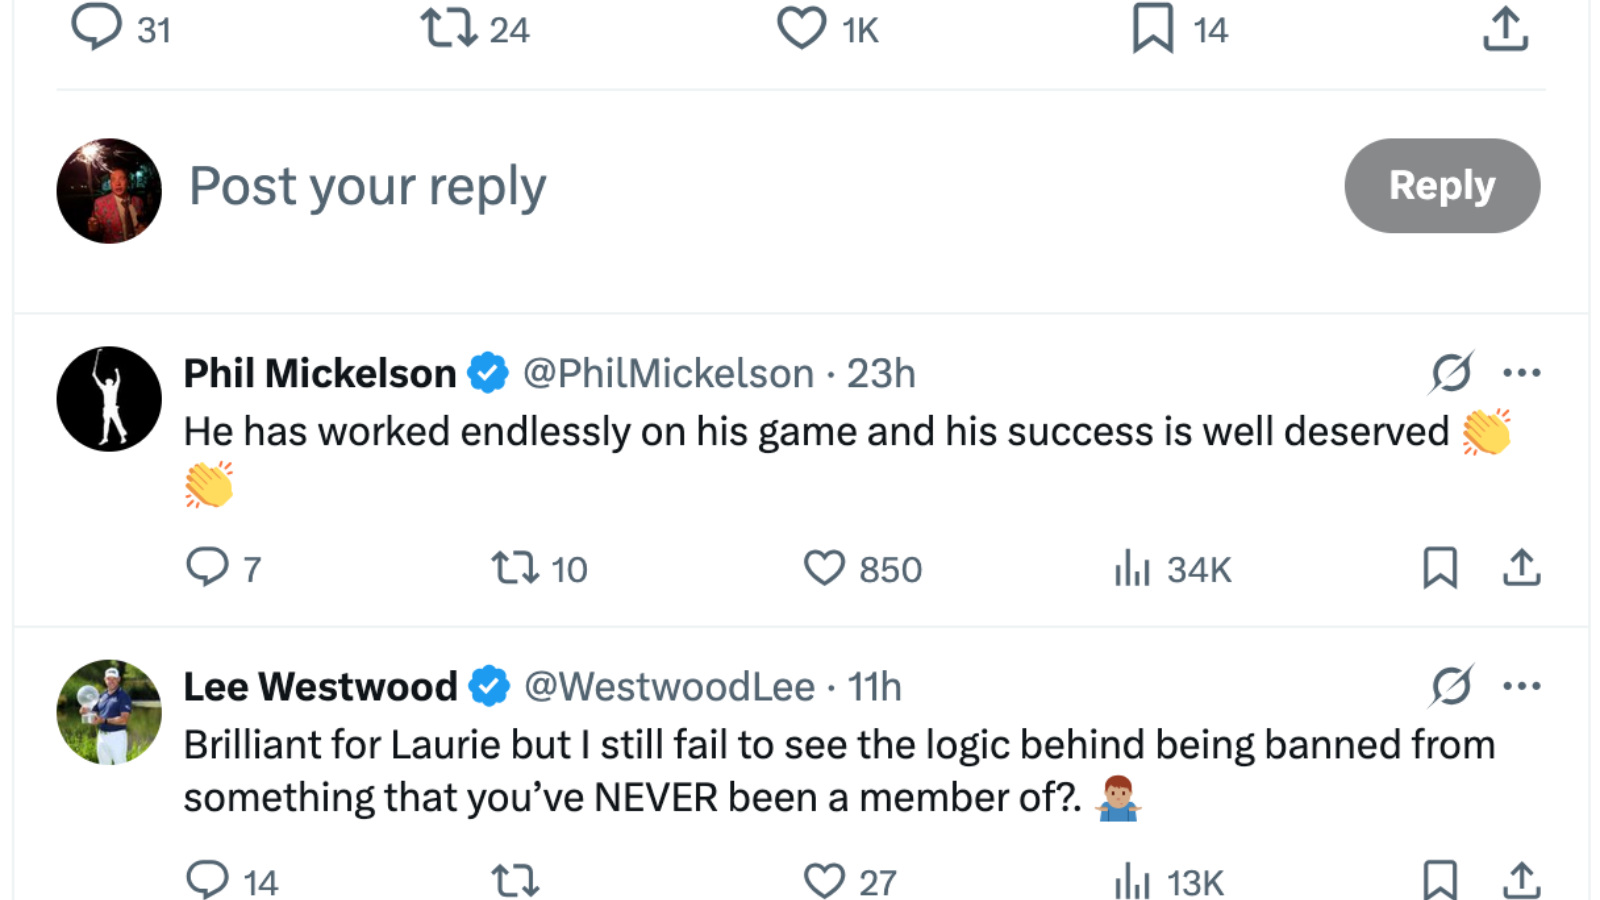Share Phil Mickelson's reply
Screen dimensions: 1600x900
1521,568
